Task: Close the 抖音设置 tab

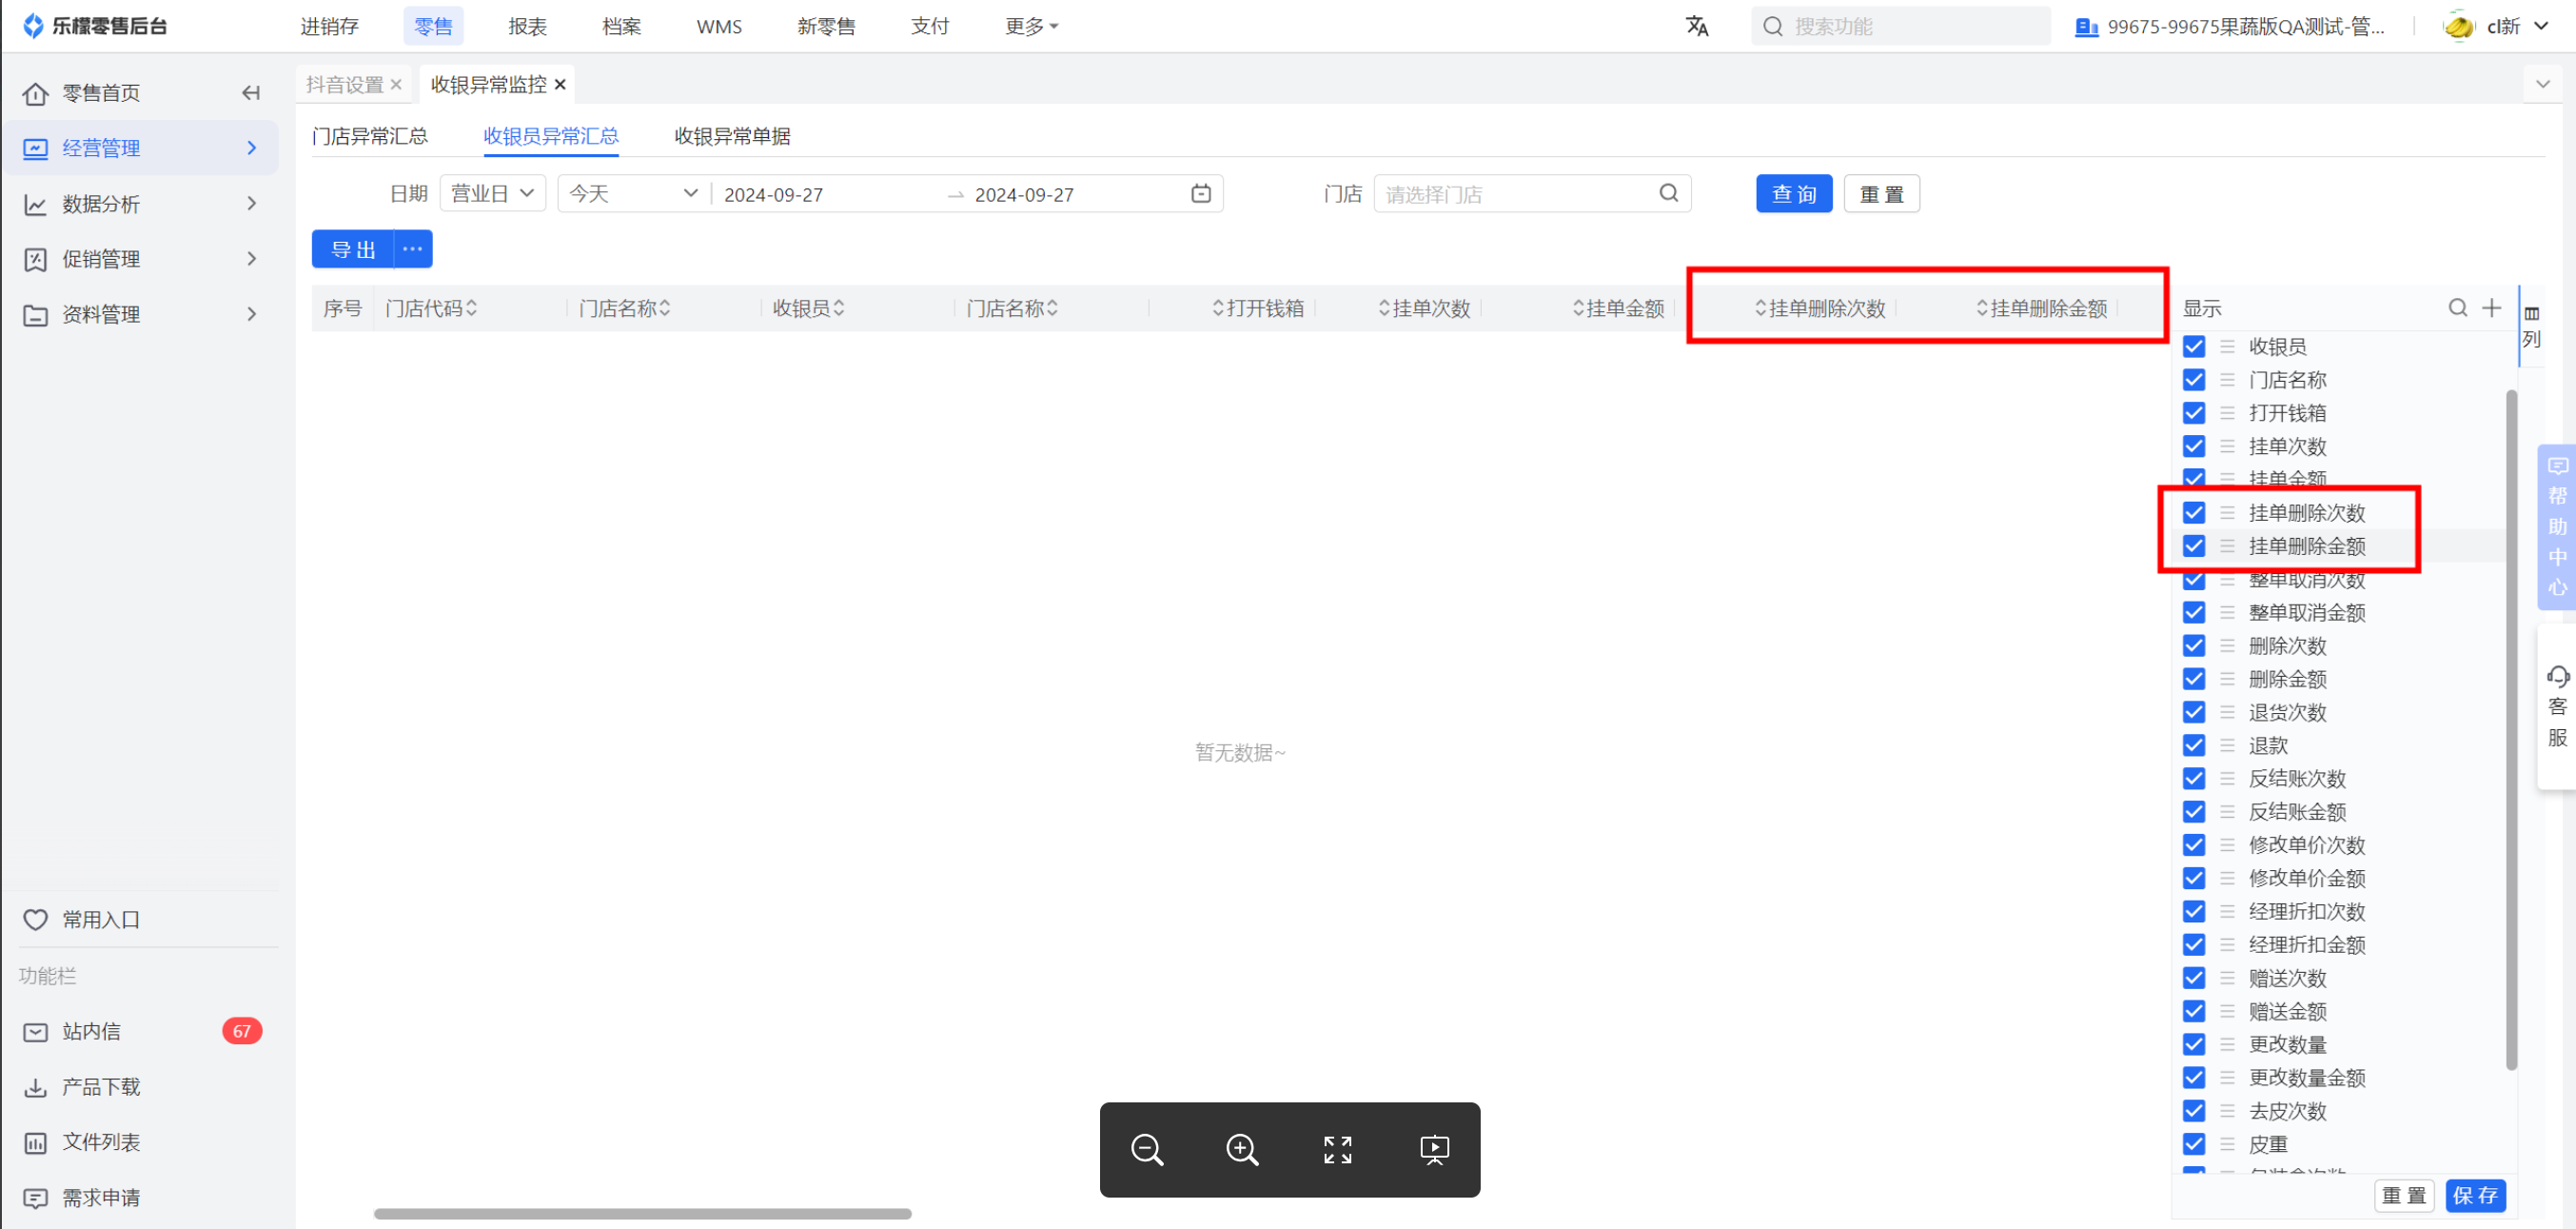Action: coord(396,85)
